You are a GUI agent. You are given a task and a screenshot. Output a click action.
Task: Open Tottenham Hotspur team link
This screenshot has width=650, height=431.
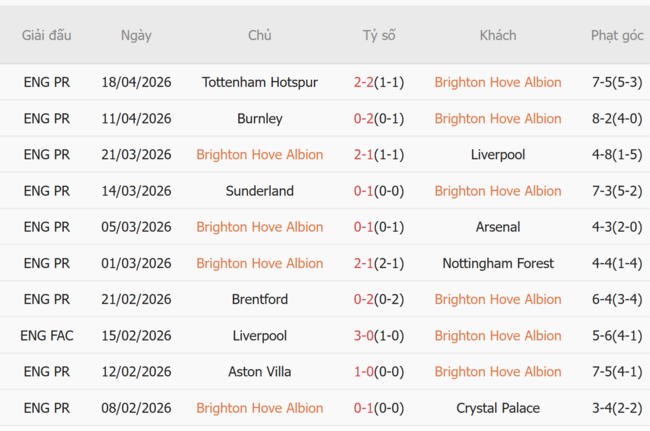(260, 82)
